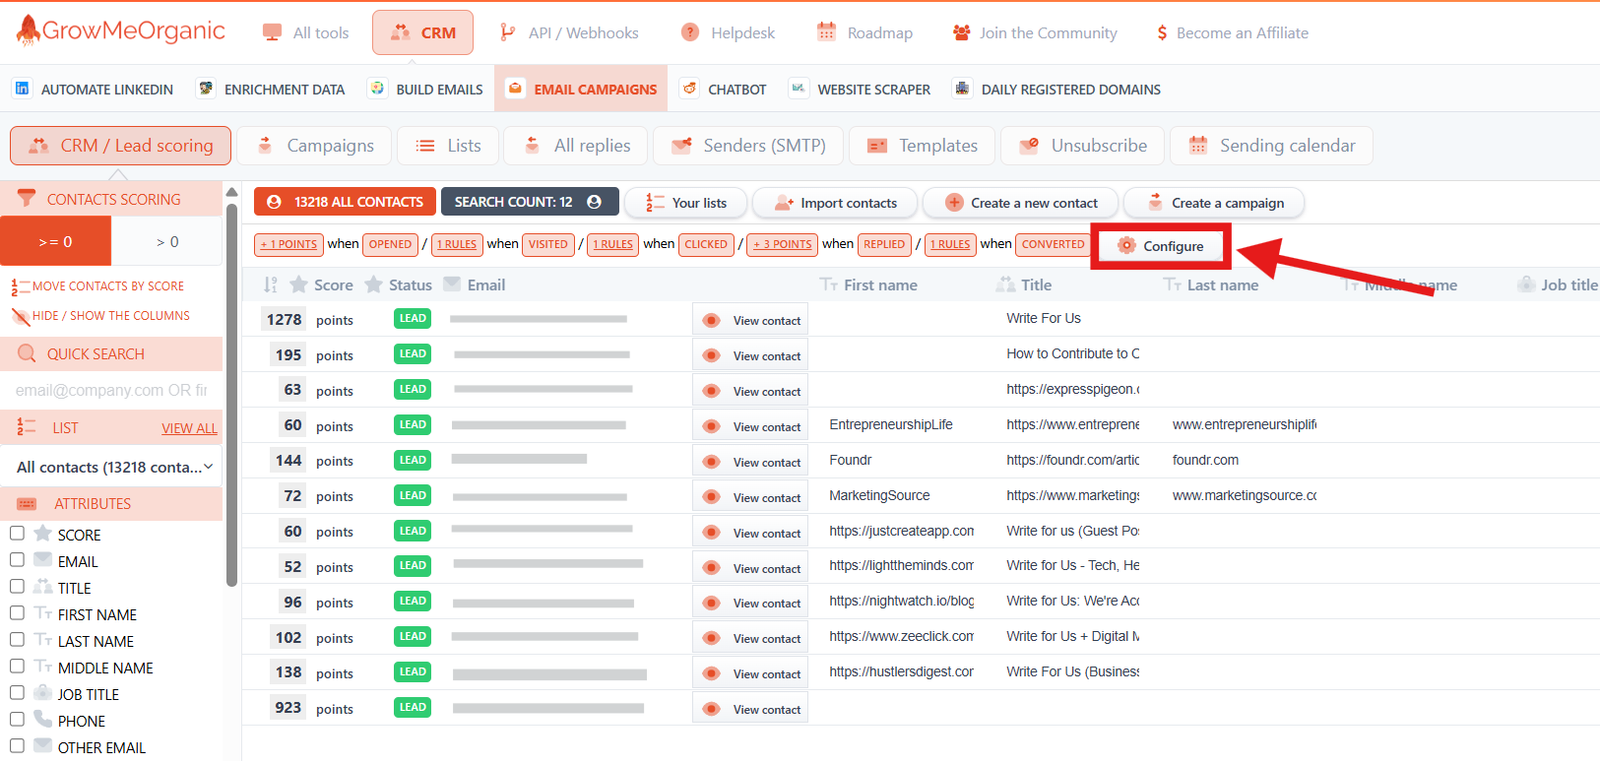Click the API / Webhooks branch icon
The image size is (1600, 761).
508,32
